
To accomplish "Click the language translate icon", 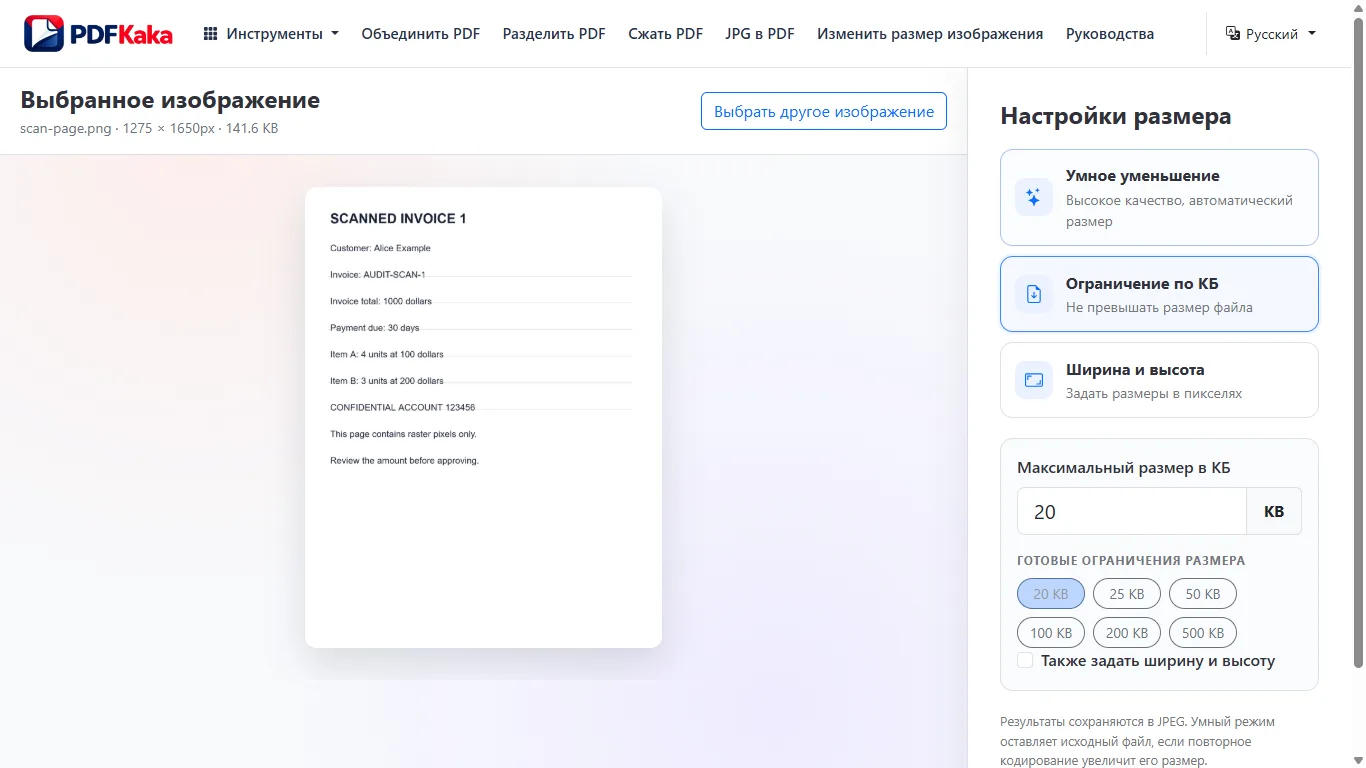I will 1233,34.
